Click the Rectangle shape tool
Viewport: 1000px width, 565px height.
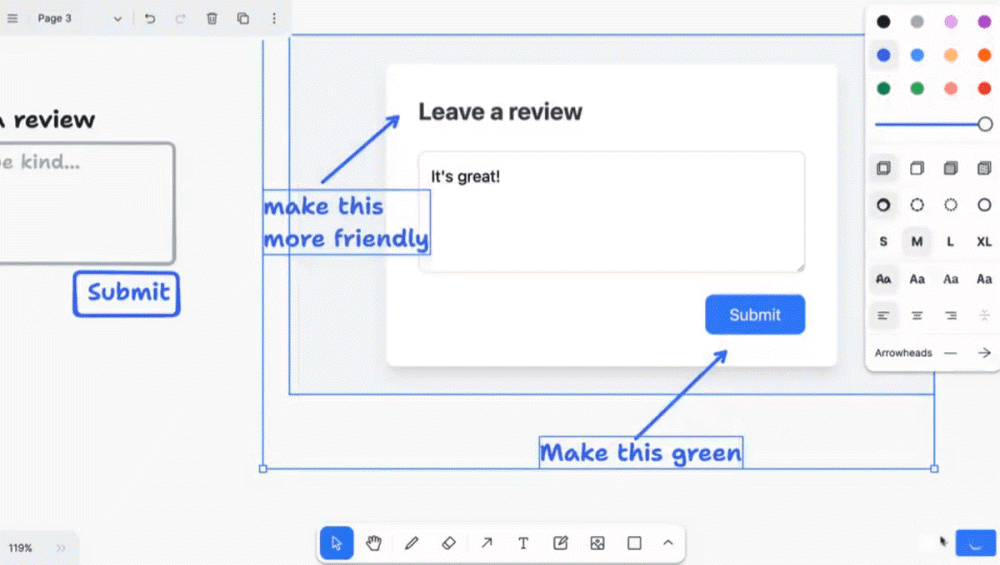pyautogui.click(x=634, y=543)
